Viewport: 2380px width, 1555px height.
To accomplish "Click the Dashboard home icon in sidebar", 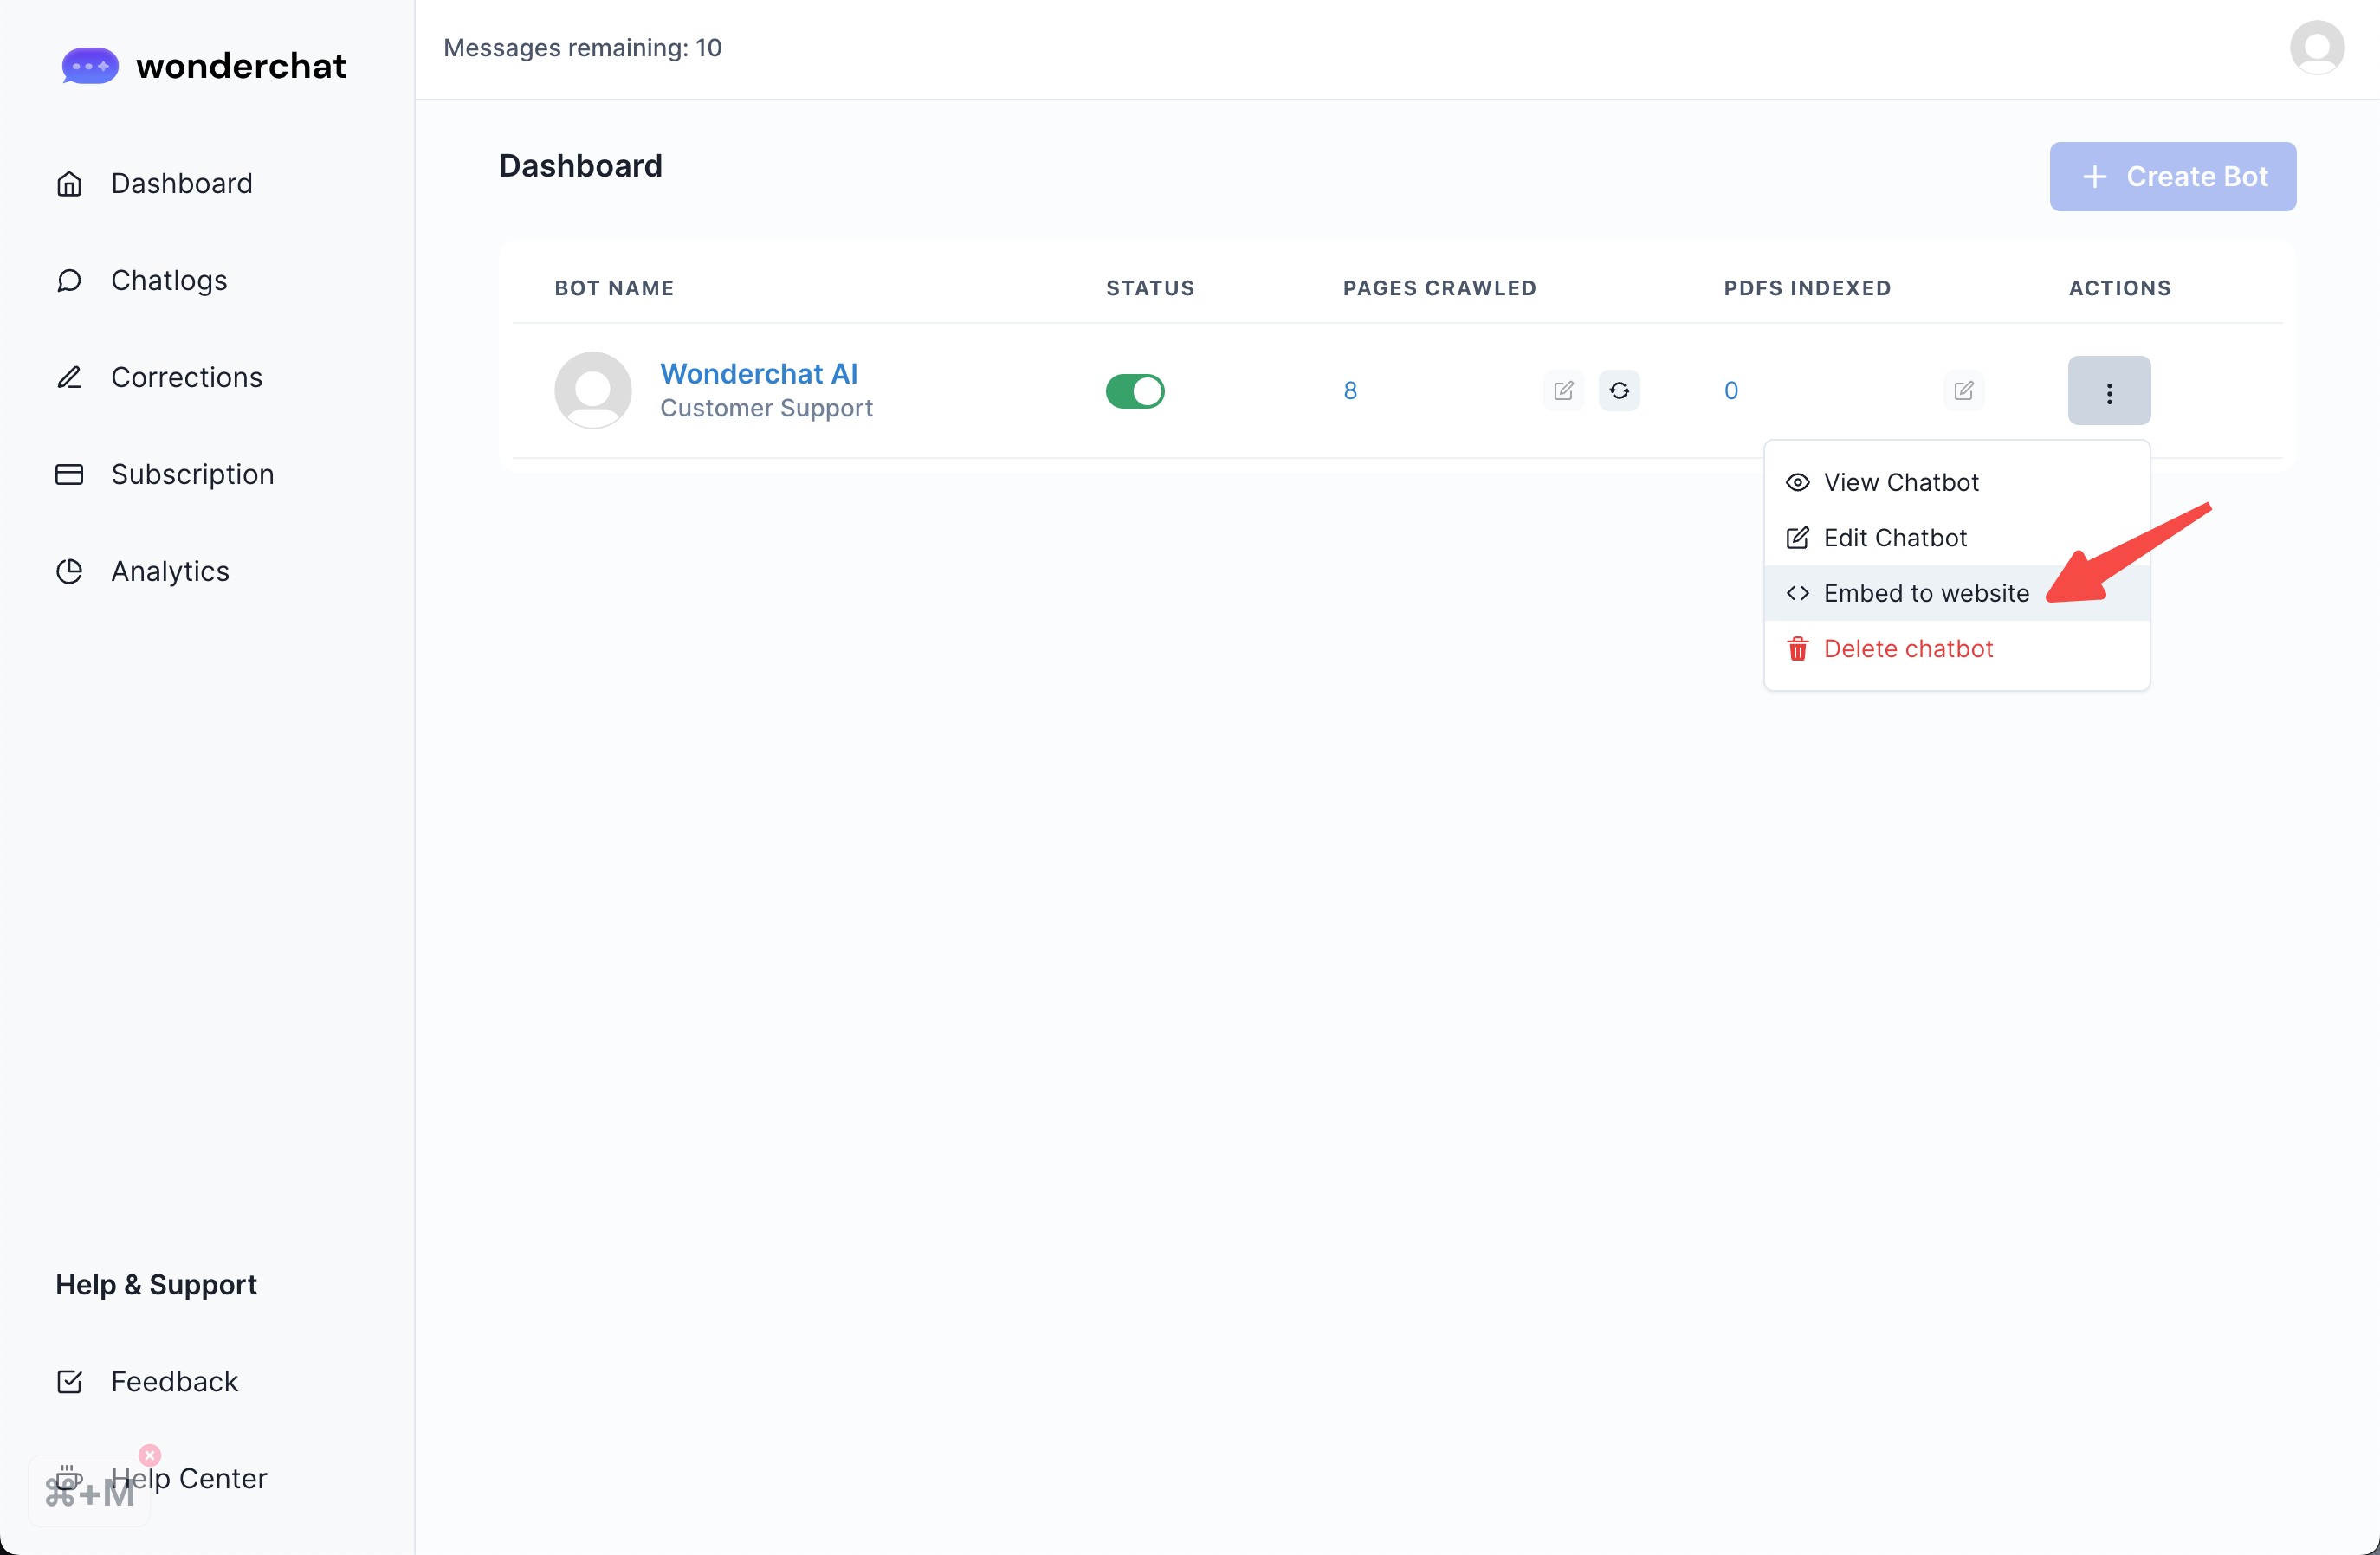I will point(69,184).
